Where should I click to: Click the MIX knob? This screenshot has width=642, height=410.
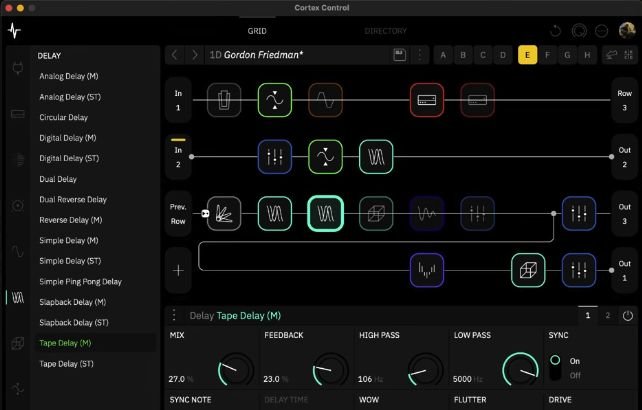(236, 369)
